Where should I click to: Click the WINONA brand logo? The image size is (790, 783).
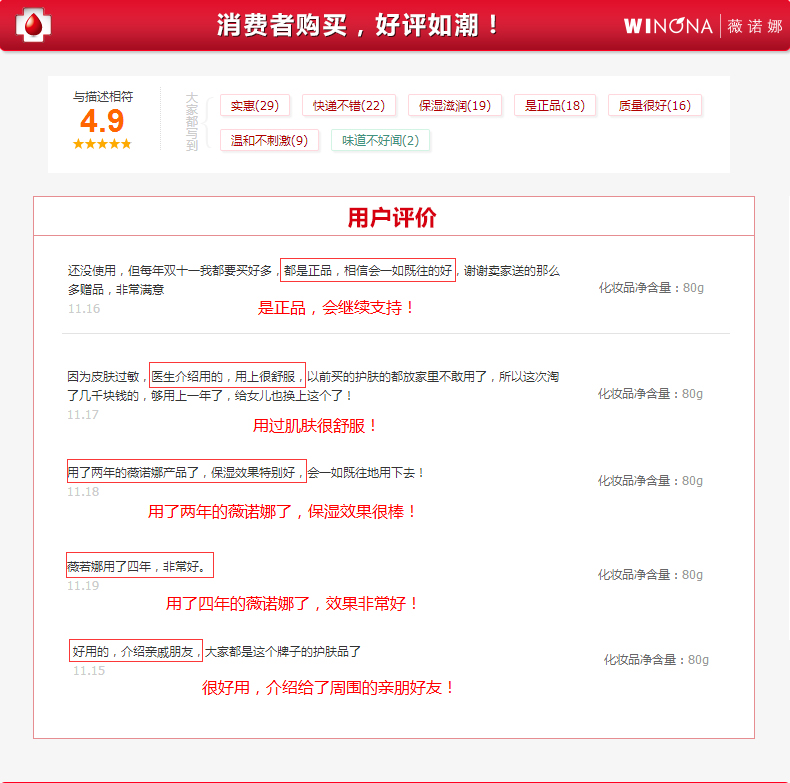668,26
